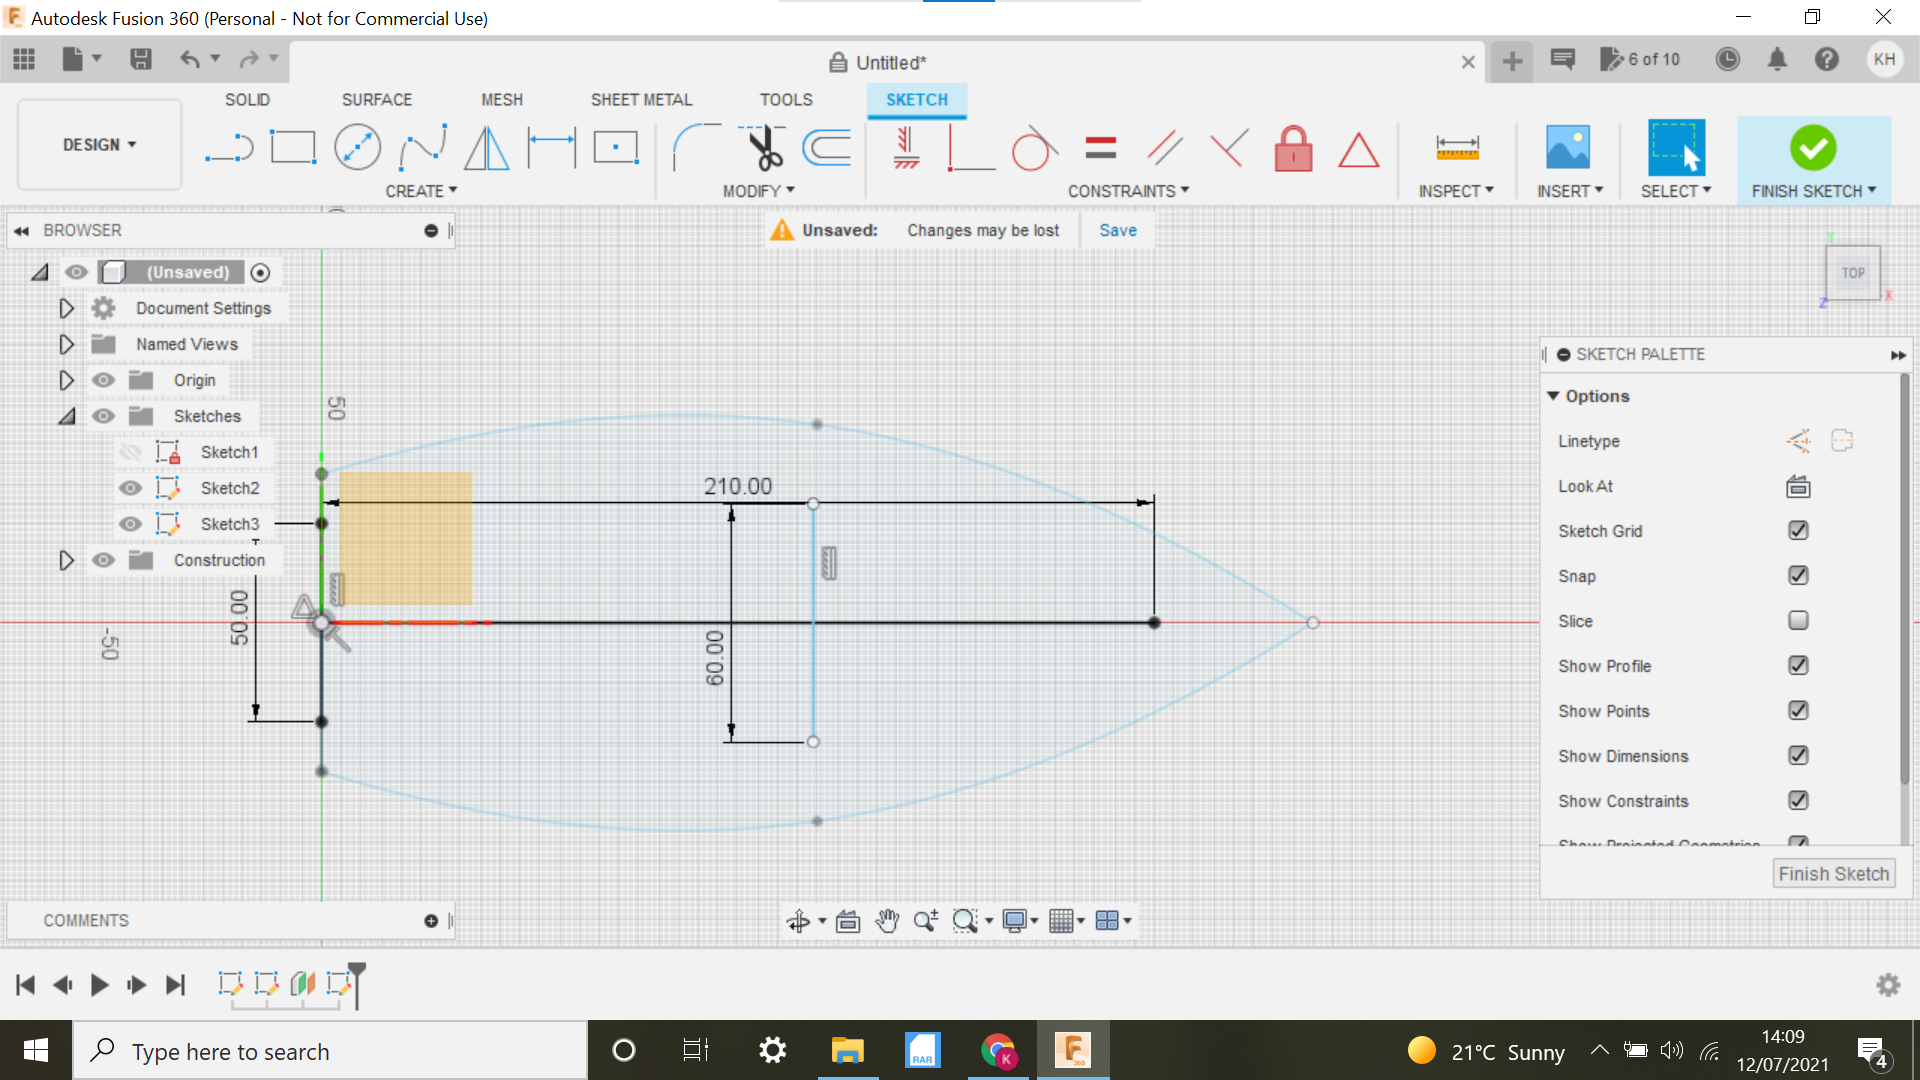
Task: Expand the Origin folder in Browser
Action: click(x=65, y=380)
